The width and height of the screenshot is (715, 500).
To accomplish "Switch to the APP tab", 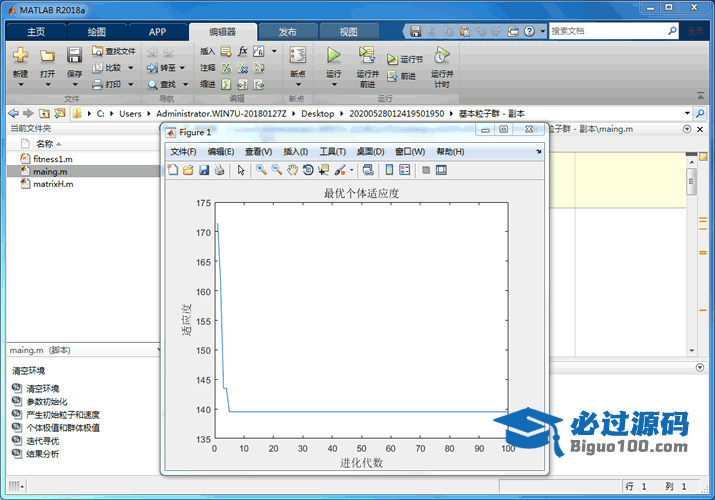I will 157,32.
